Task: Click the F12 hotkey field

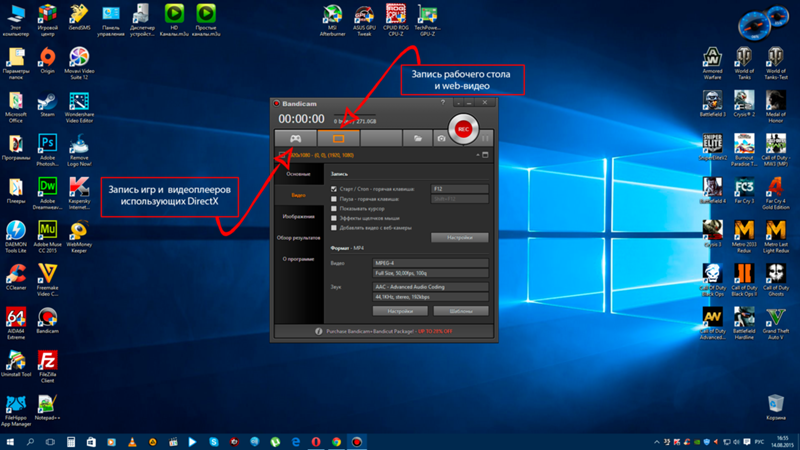Action: click(x=459, y=189)
